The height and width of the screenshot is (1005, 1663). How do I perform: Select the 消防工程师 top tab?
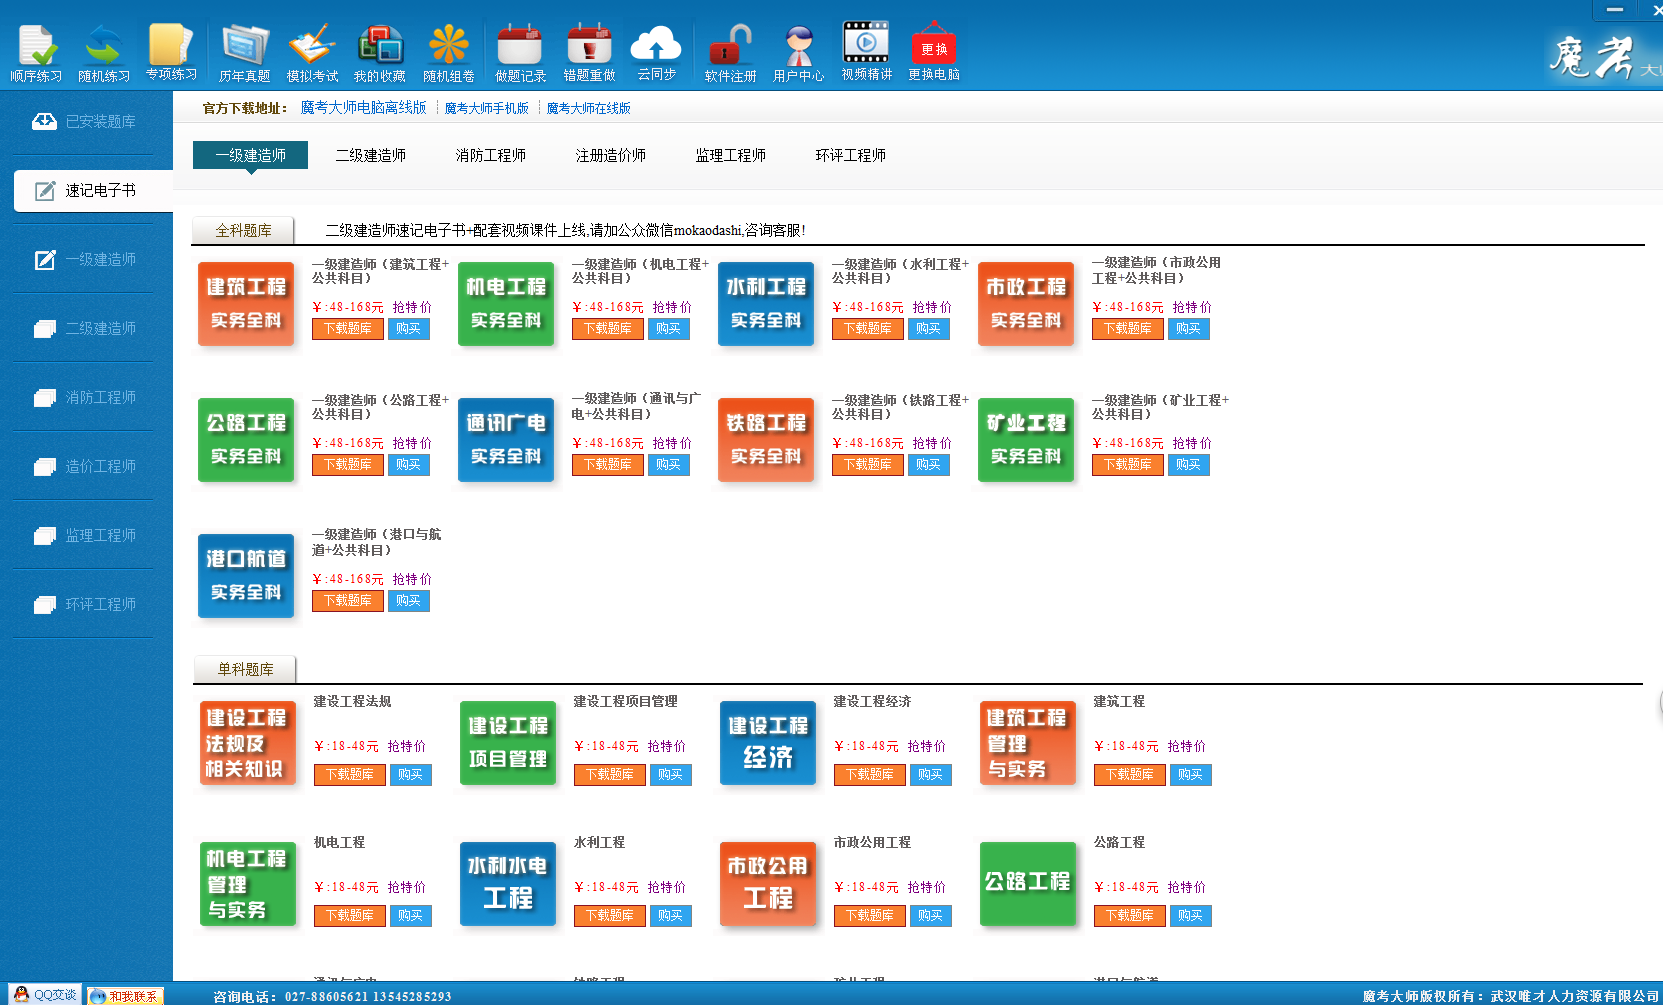[490, 155]
